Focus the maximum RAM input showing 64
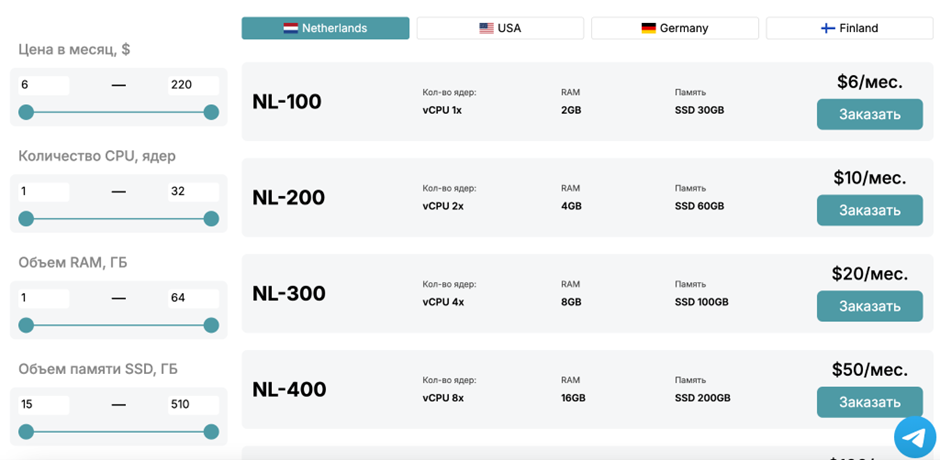Image resolution: width=940 pixels, height=460 pixels. point(192,298)
